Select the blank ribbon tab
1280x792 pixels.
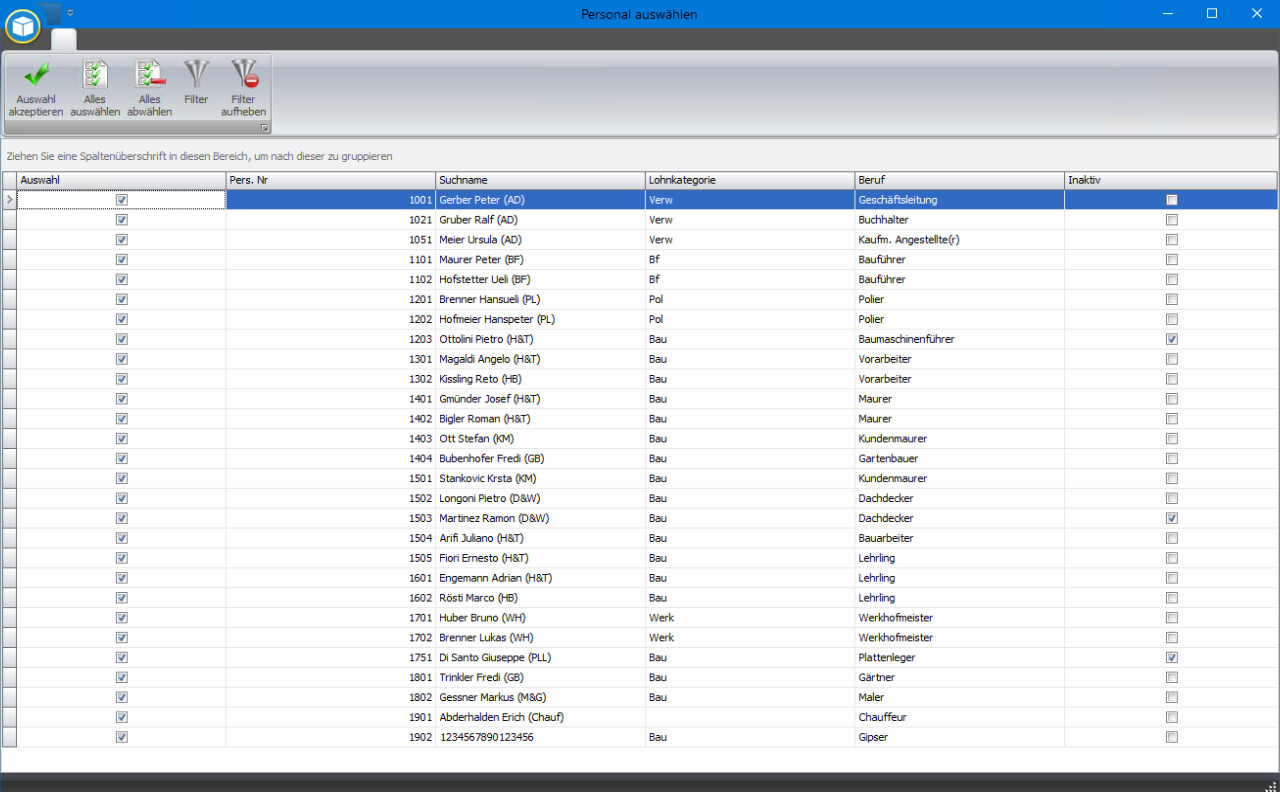click(x=64, y=40)
